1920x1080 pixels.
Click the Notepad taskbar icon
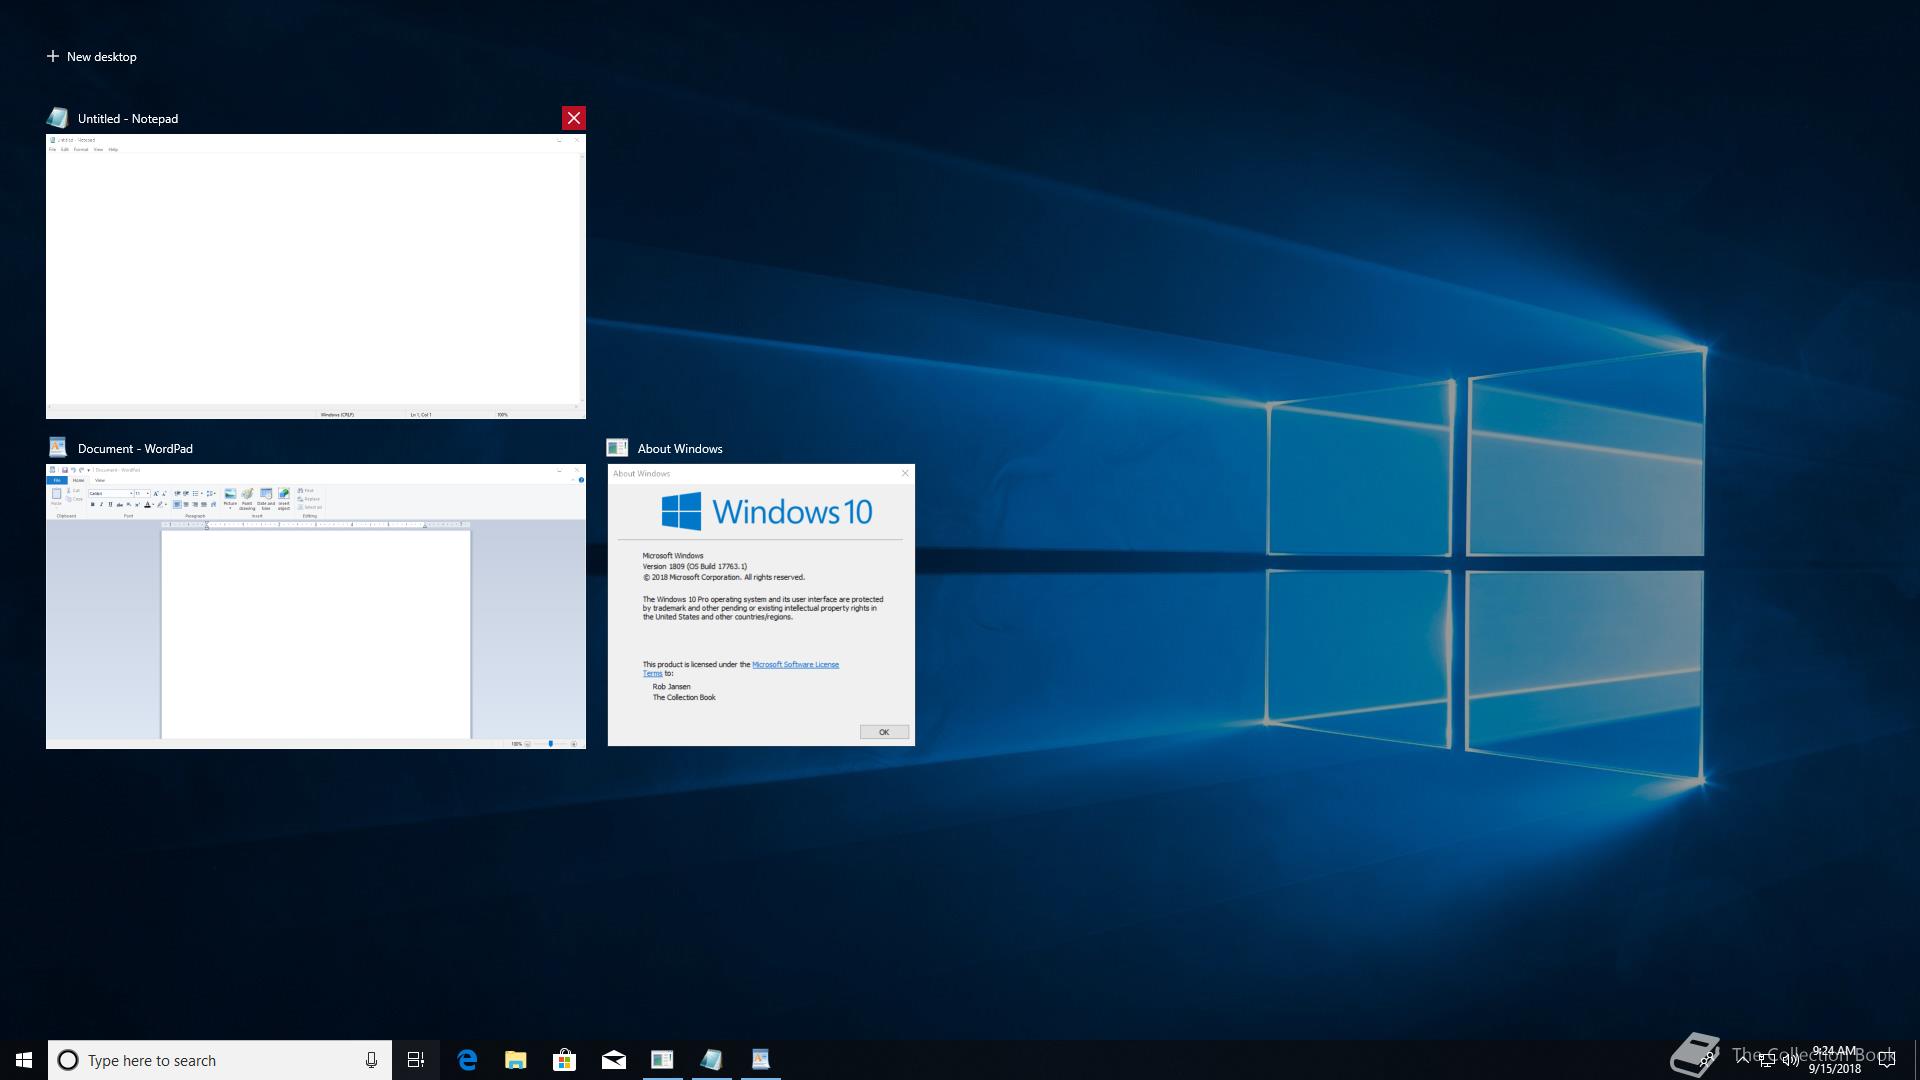coord(712,1060)
